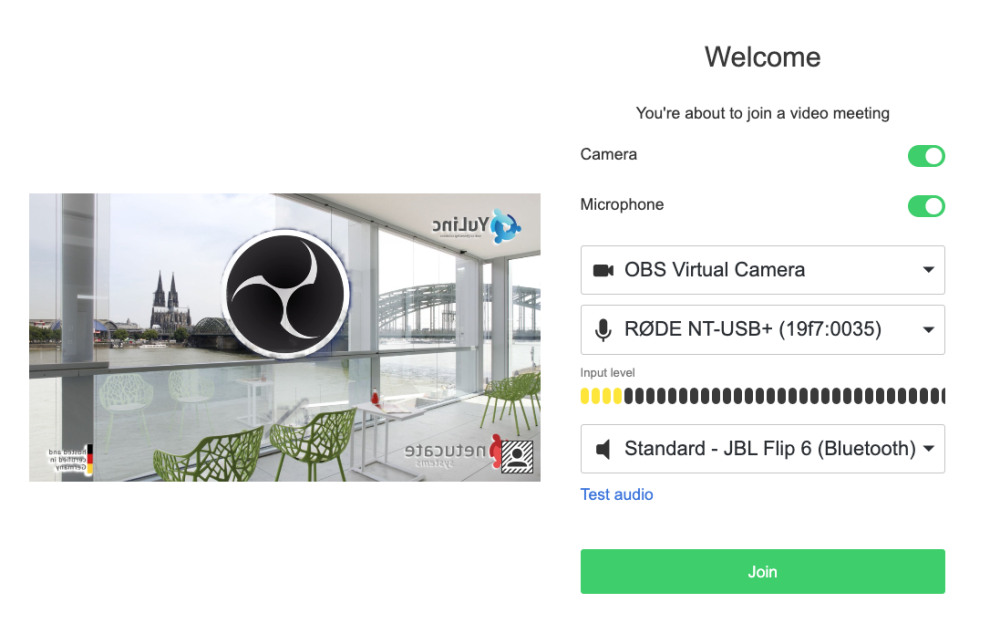Click the Test audio link

point(616,494)
